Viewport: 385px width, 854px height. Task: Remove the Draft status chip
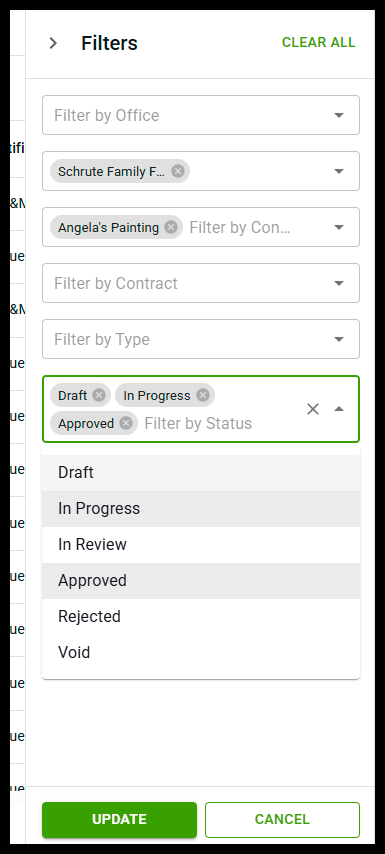tap(99, 395)
